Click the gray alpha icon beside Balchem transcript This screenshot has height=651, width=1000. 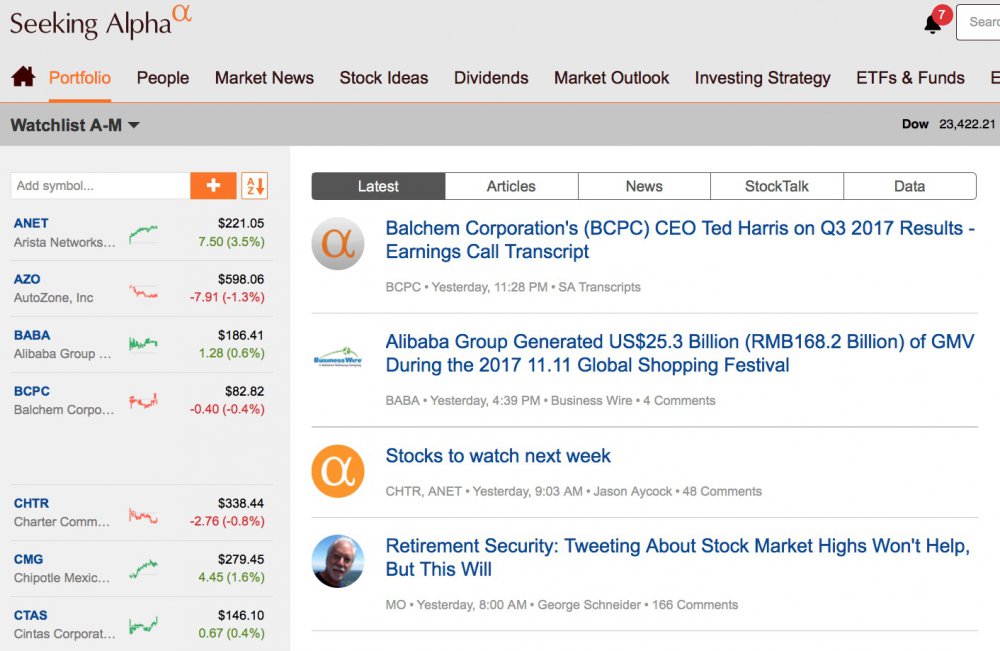pyautogui.click(x=337, y=244)
